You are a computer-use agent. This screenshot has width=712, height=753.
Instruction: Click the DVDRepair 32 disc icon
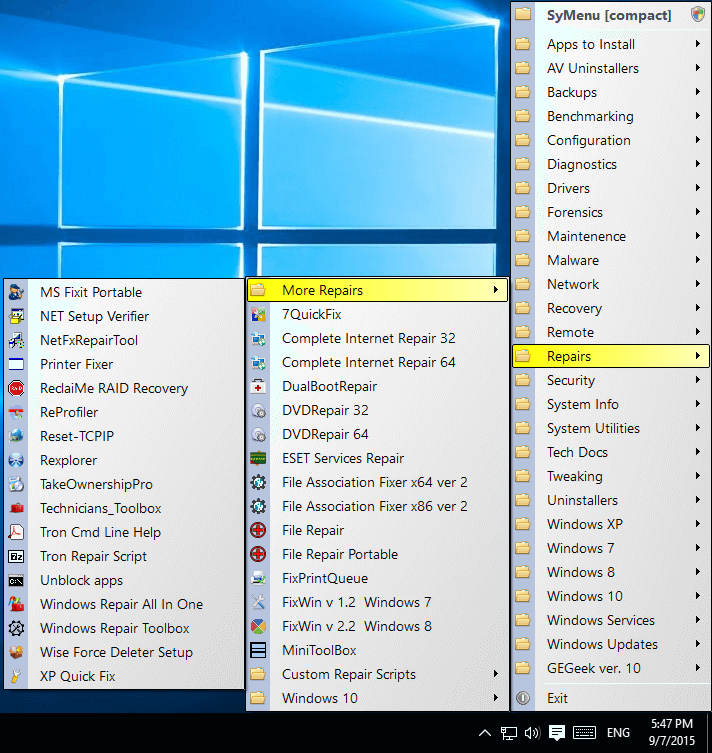point(258,411)
